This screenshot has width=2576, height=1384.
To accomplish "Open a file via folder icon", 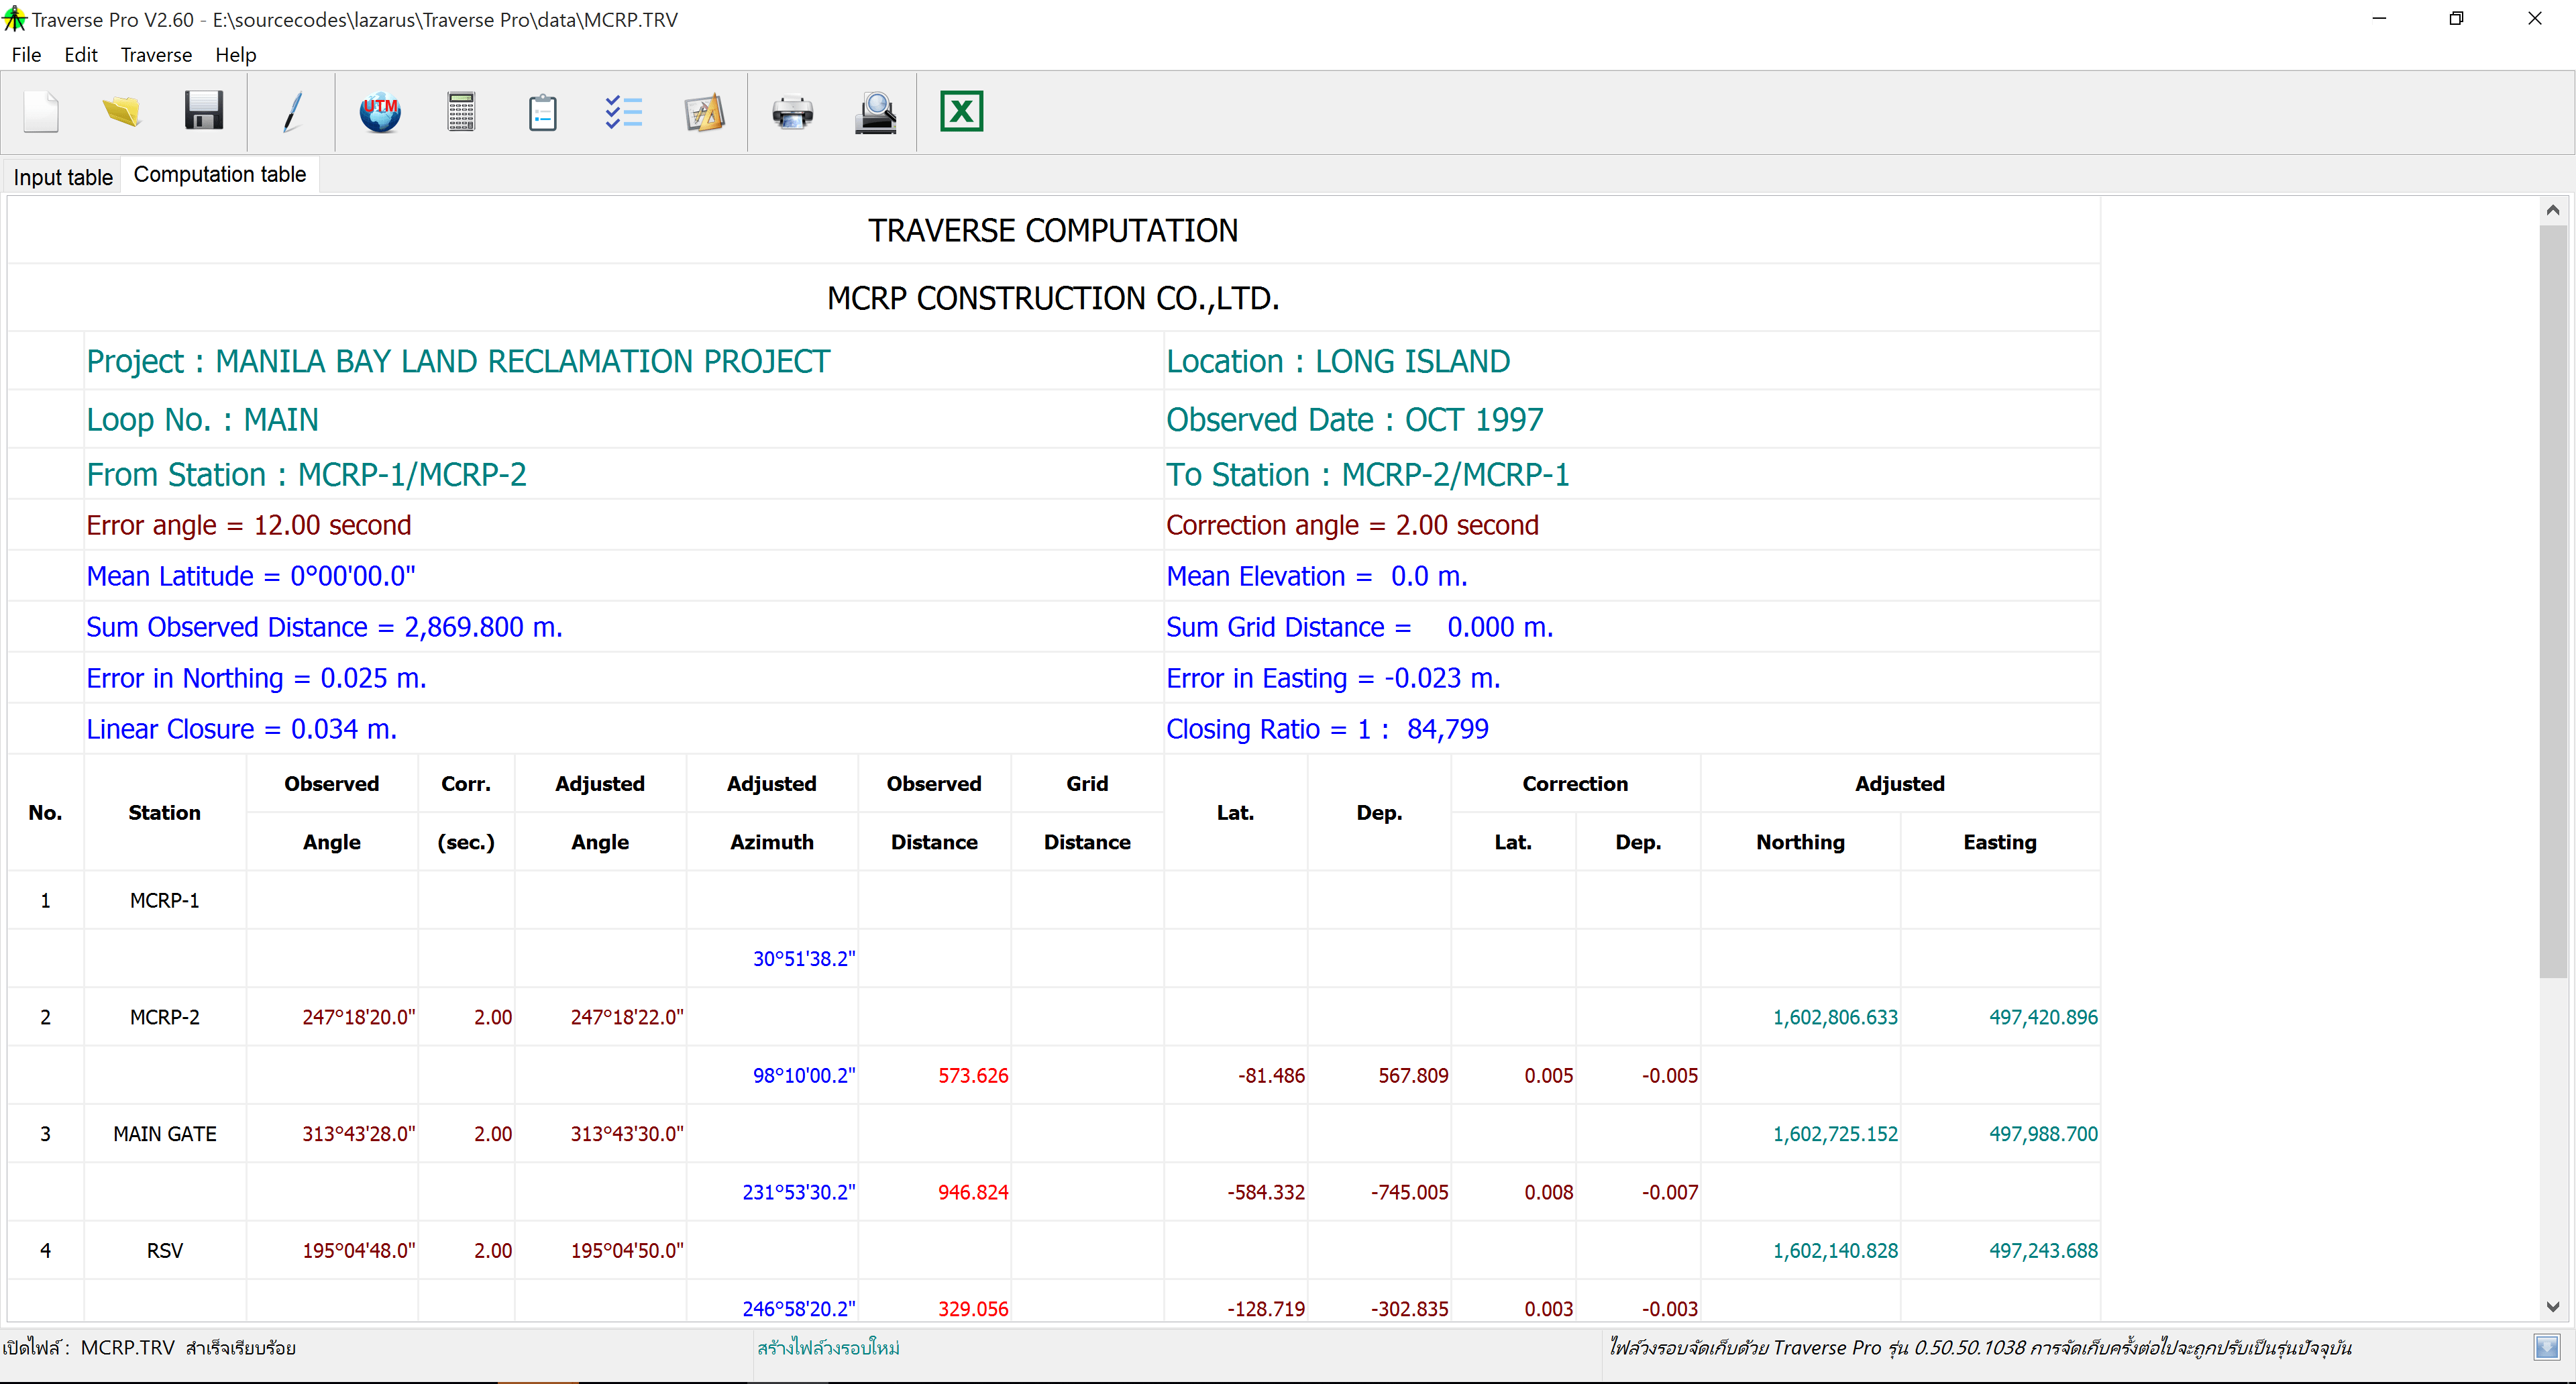I will 122,112.
